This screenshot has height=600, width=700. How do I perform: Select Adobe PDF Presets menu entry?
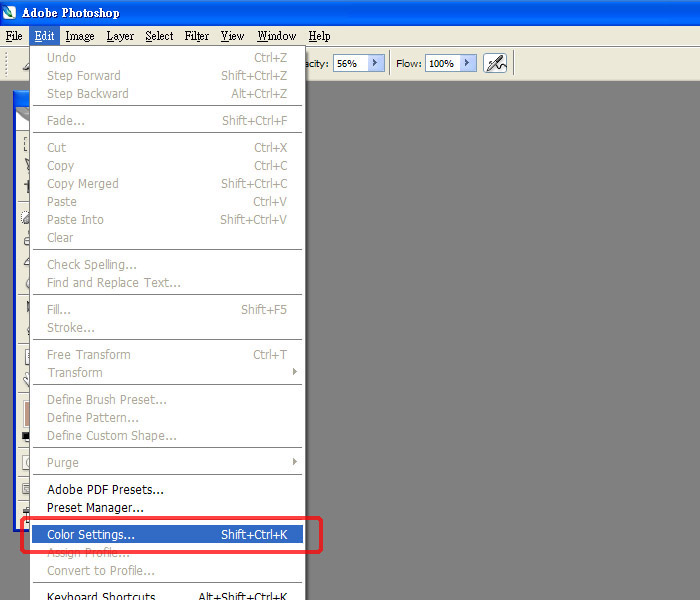105,490
